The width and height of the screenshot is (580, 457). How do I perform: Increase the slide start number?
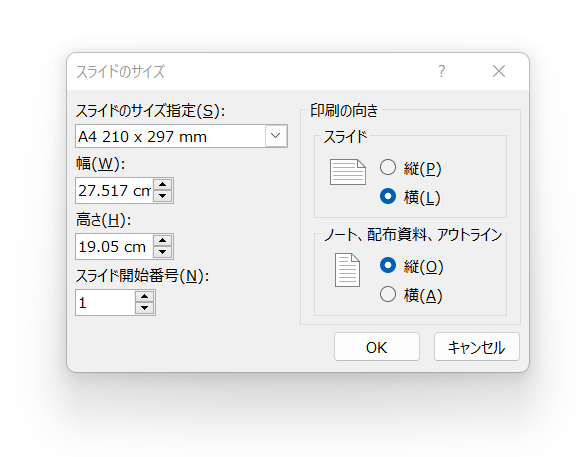tap(145, 297)
